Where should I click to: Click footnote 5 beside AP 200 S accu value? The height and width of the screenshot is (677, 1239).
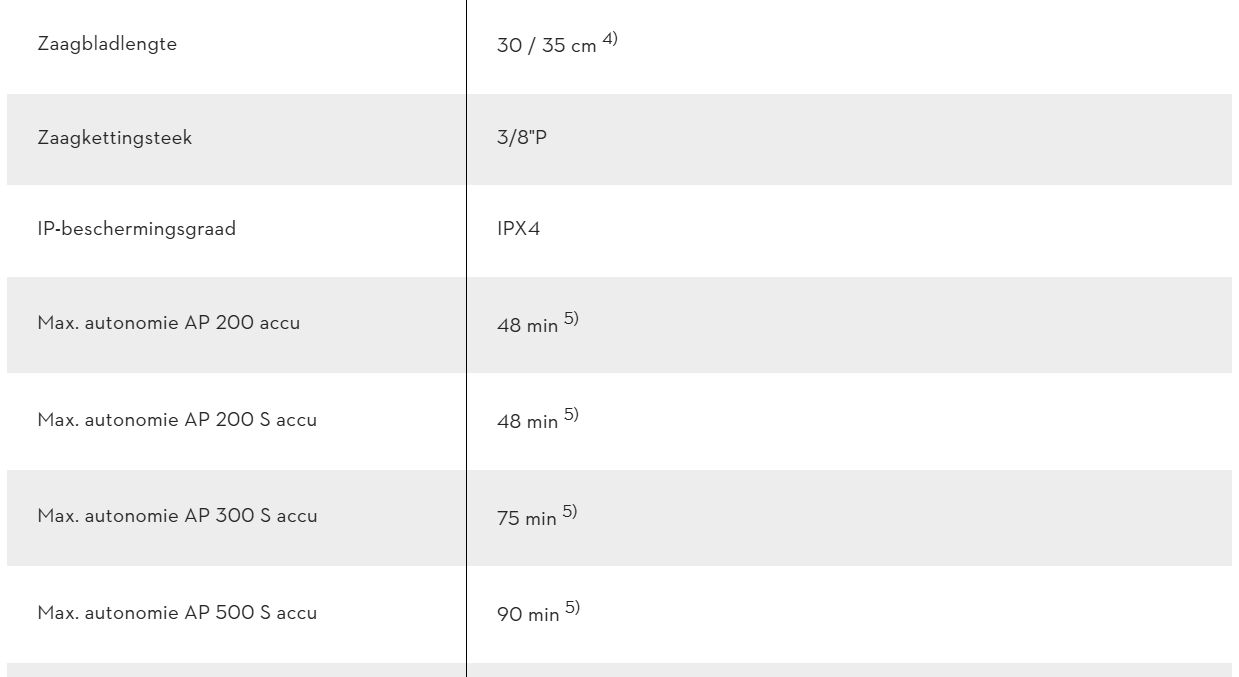569,415
